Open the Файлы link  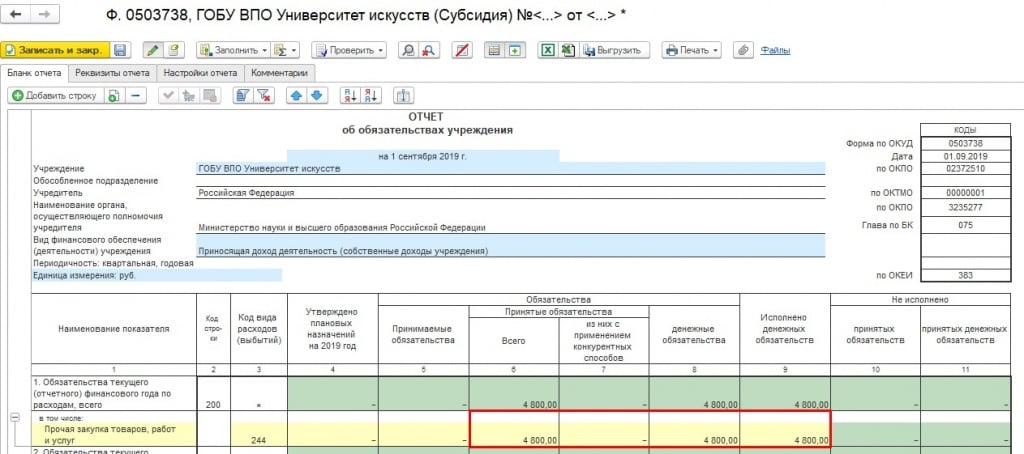[775, 50]
